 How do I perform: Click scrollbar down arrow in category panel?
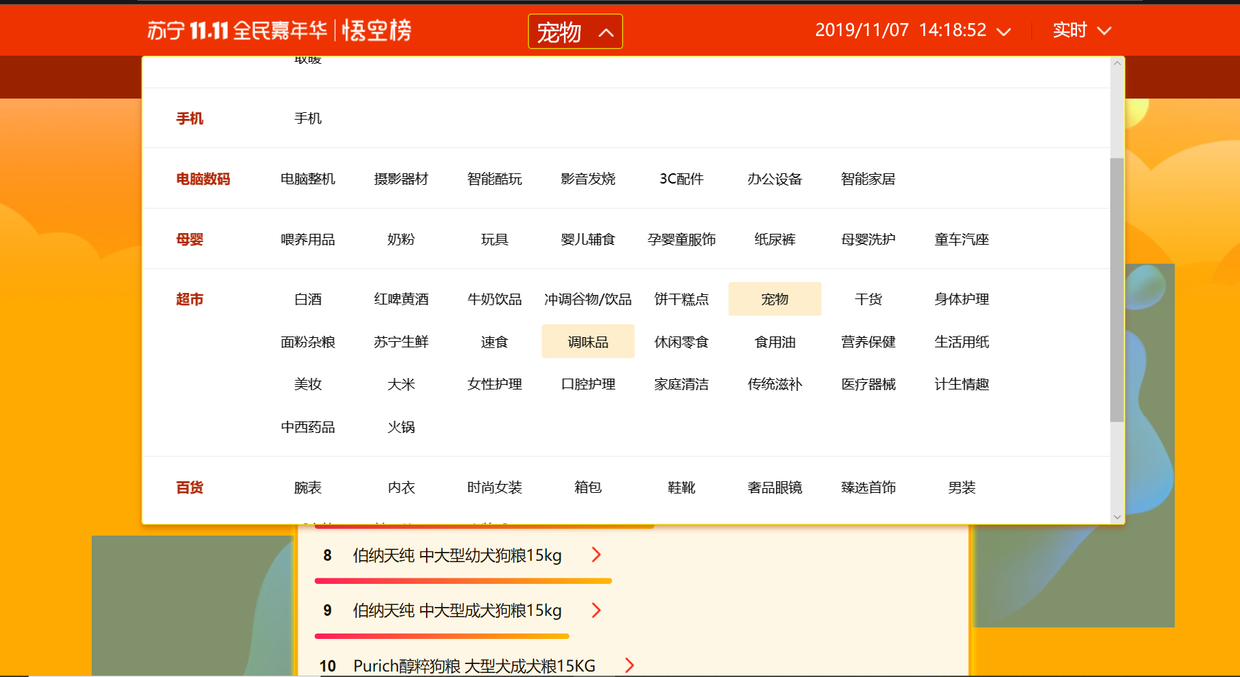1117,516
